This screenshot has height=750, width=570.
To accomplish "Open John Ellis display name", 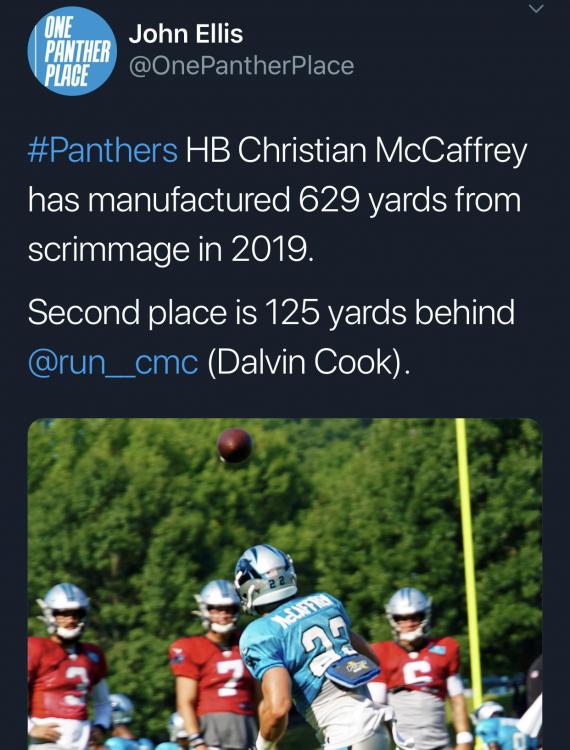I will [x=186, y=34].
